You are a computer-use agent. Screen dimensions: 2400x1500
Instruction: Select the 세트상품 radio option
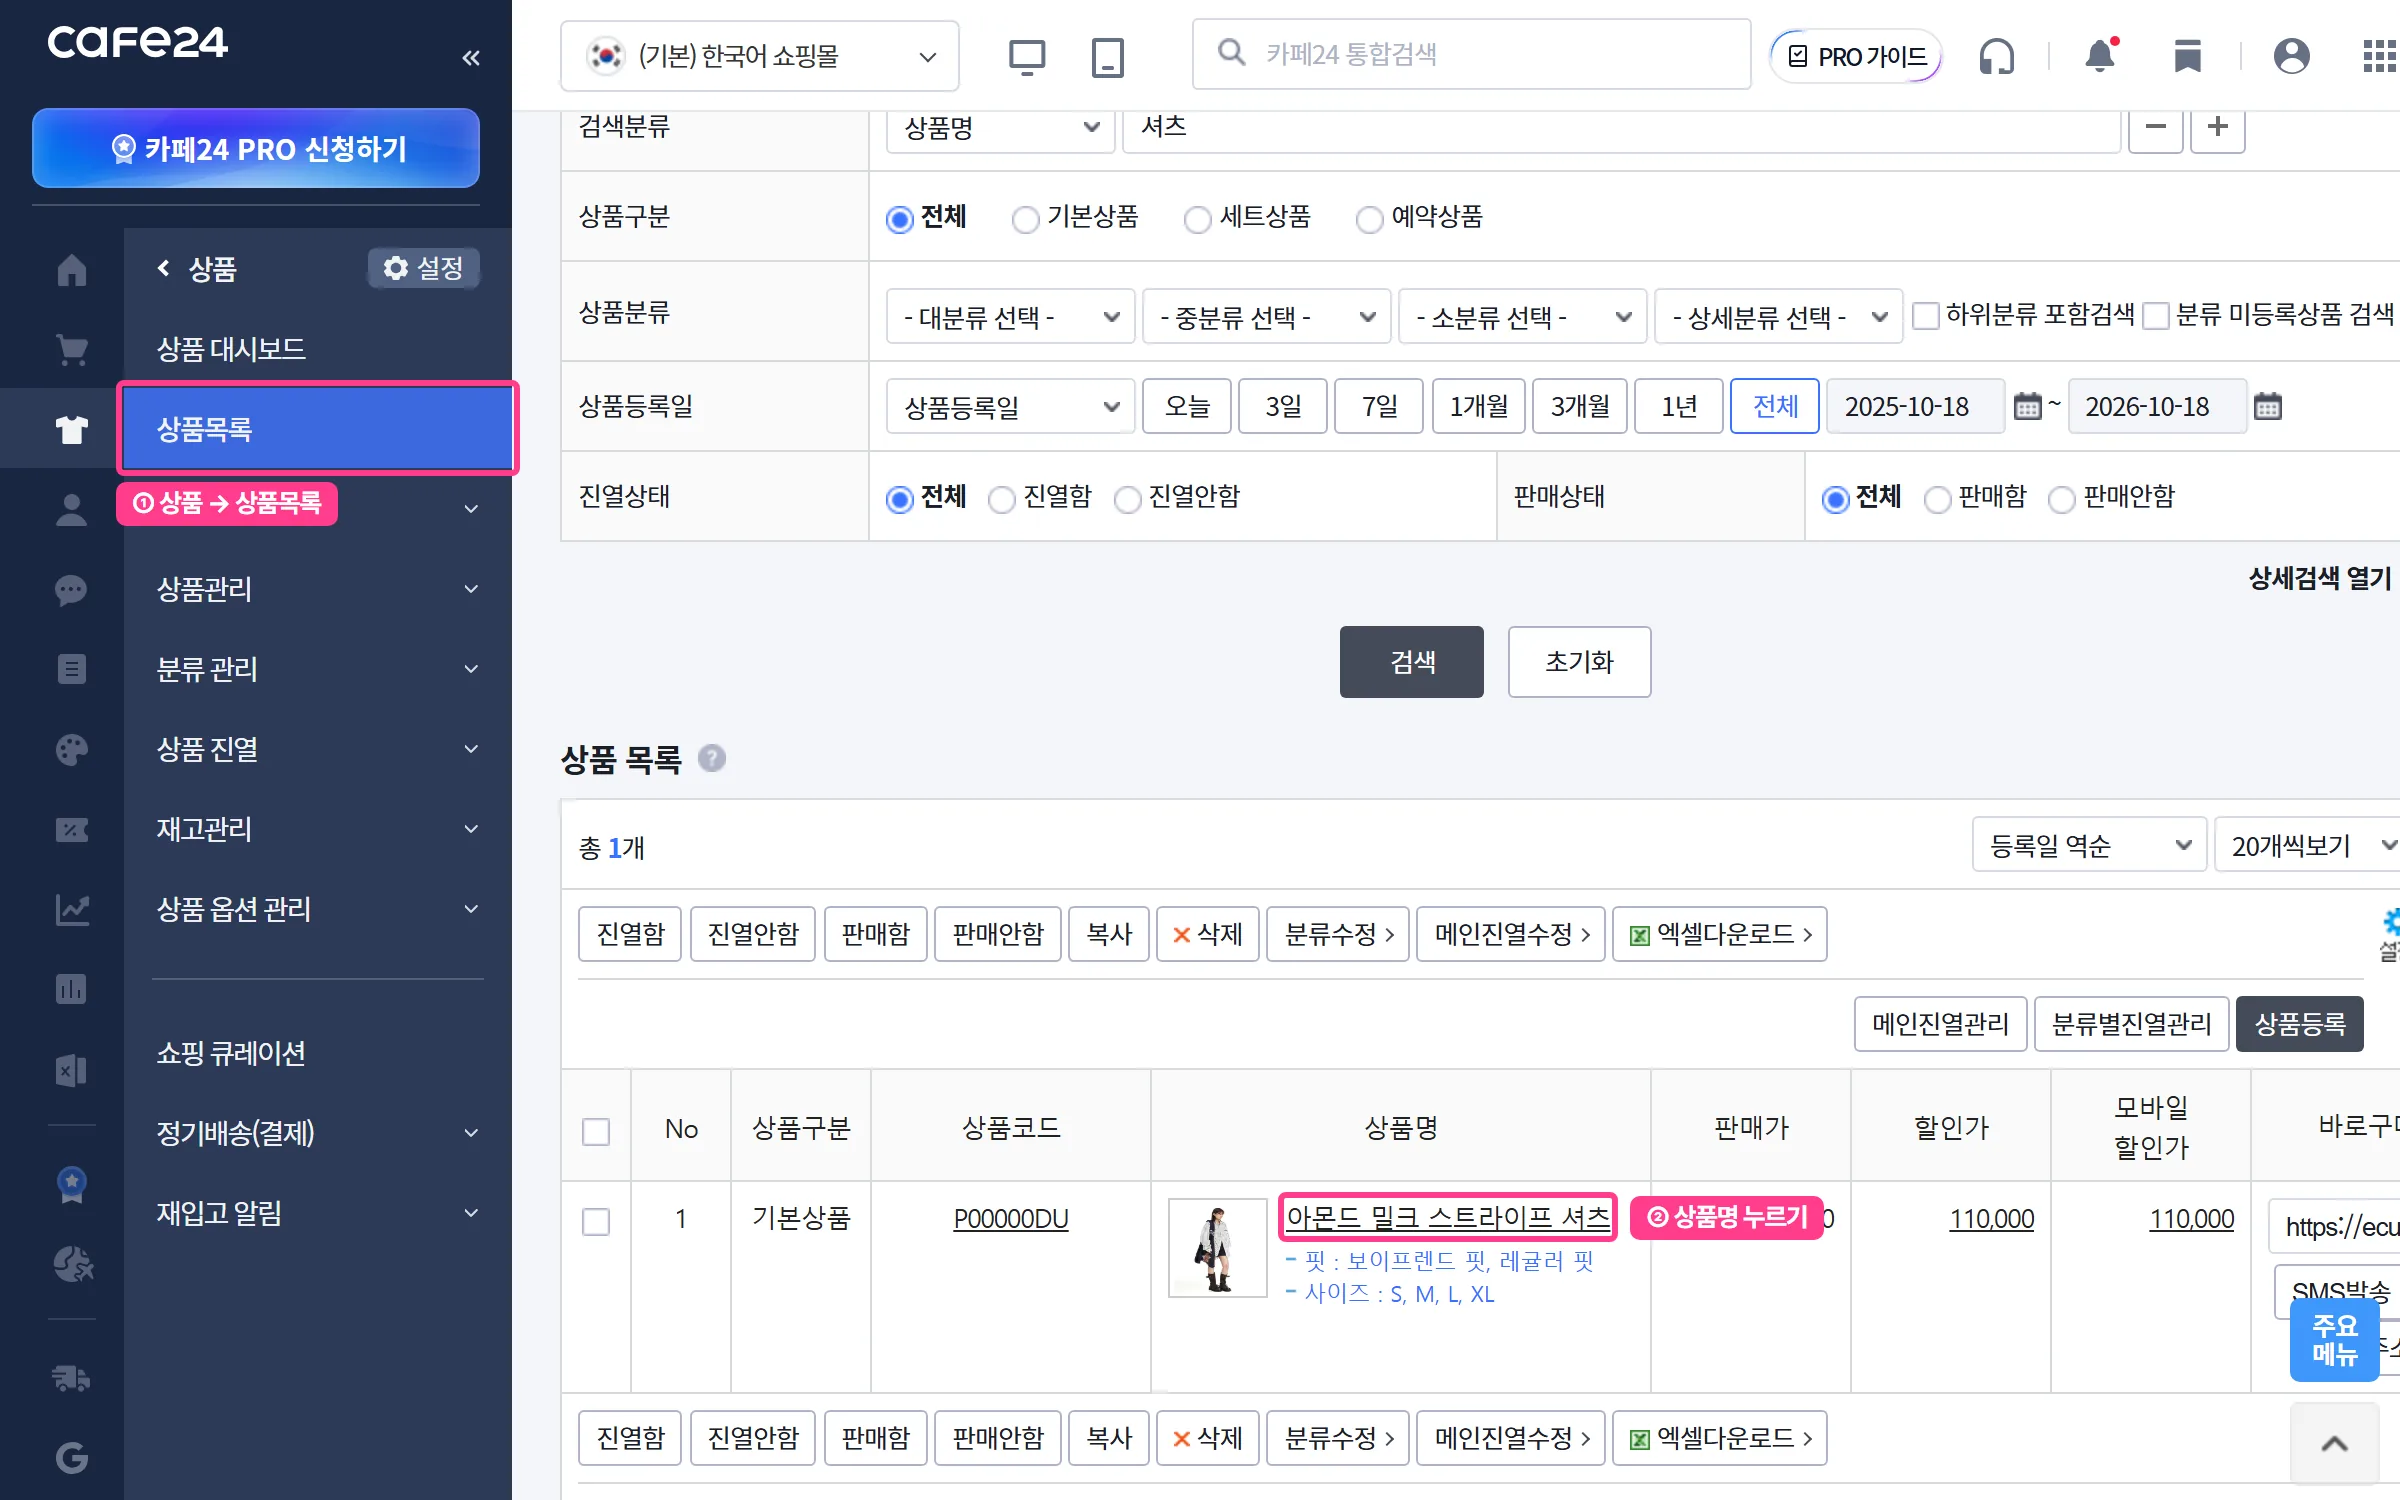click(x=1197, y=219)
